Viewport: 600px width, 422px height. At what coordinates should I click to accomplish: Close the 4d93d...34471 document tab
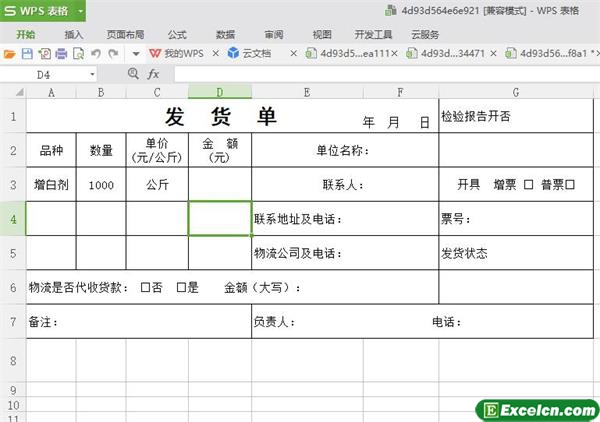[x=493, y=54]
